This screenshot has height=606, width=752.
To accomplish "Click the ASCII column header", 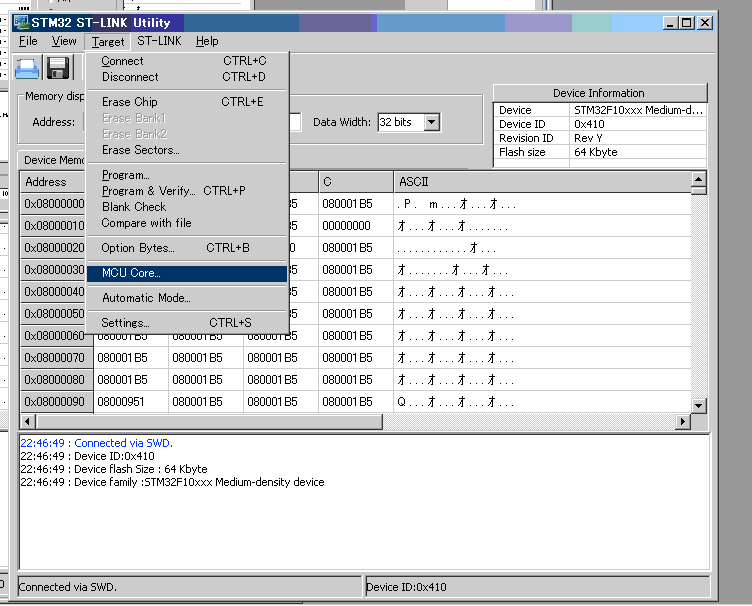I will coord(542,182).
